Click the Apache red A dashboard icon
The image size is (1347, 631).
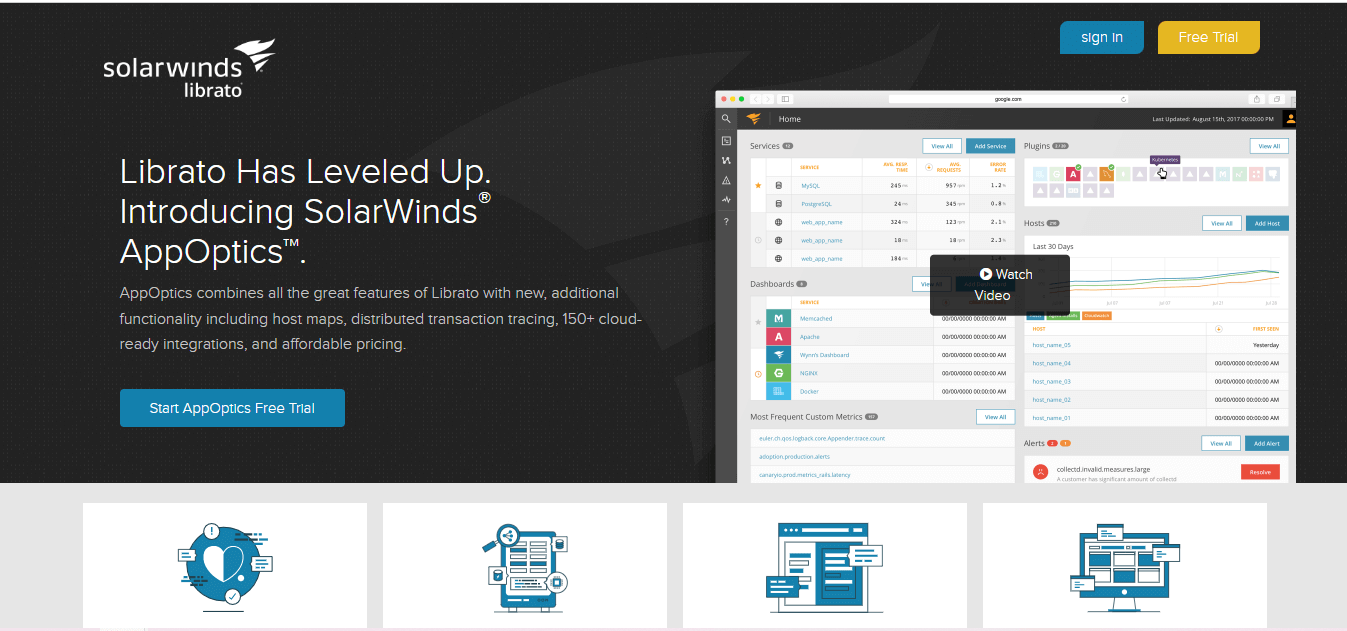[778, 337]
